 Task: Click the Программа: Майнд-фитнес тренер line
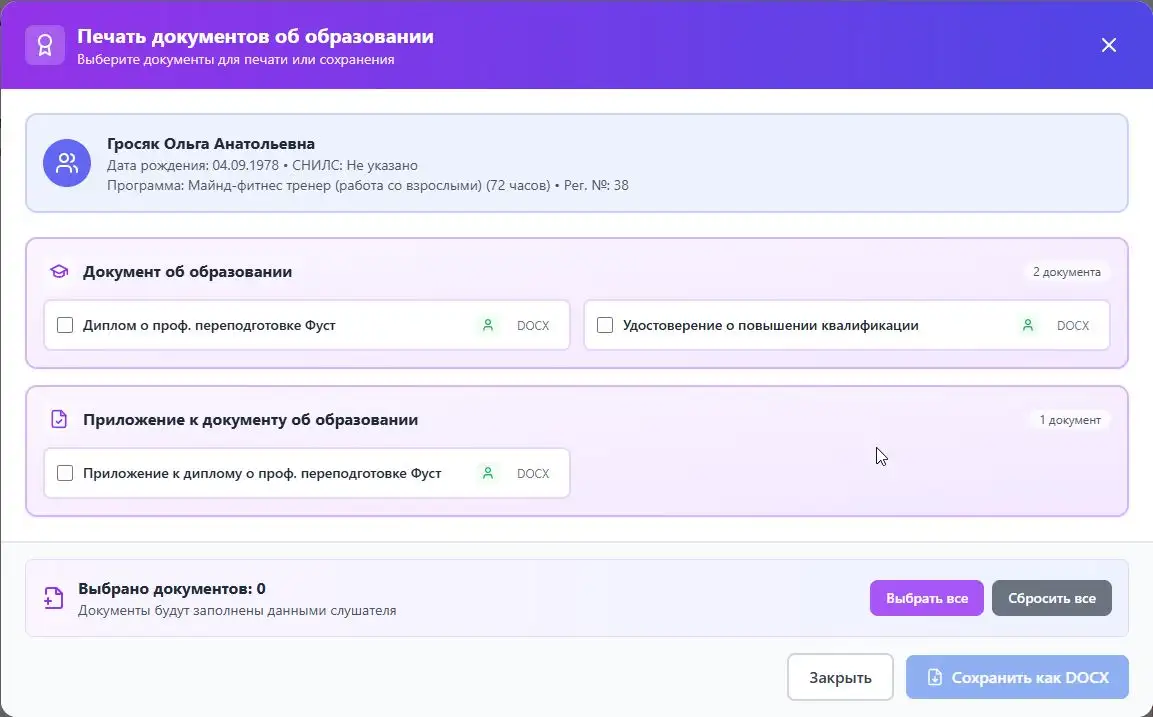(x=368, y=185)
